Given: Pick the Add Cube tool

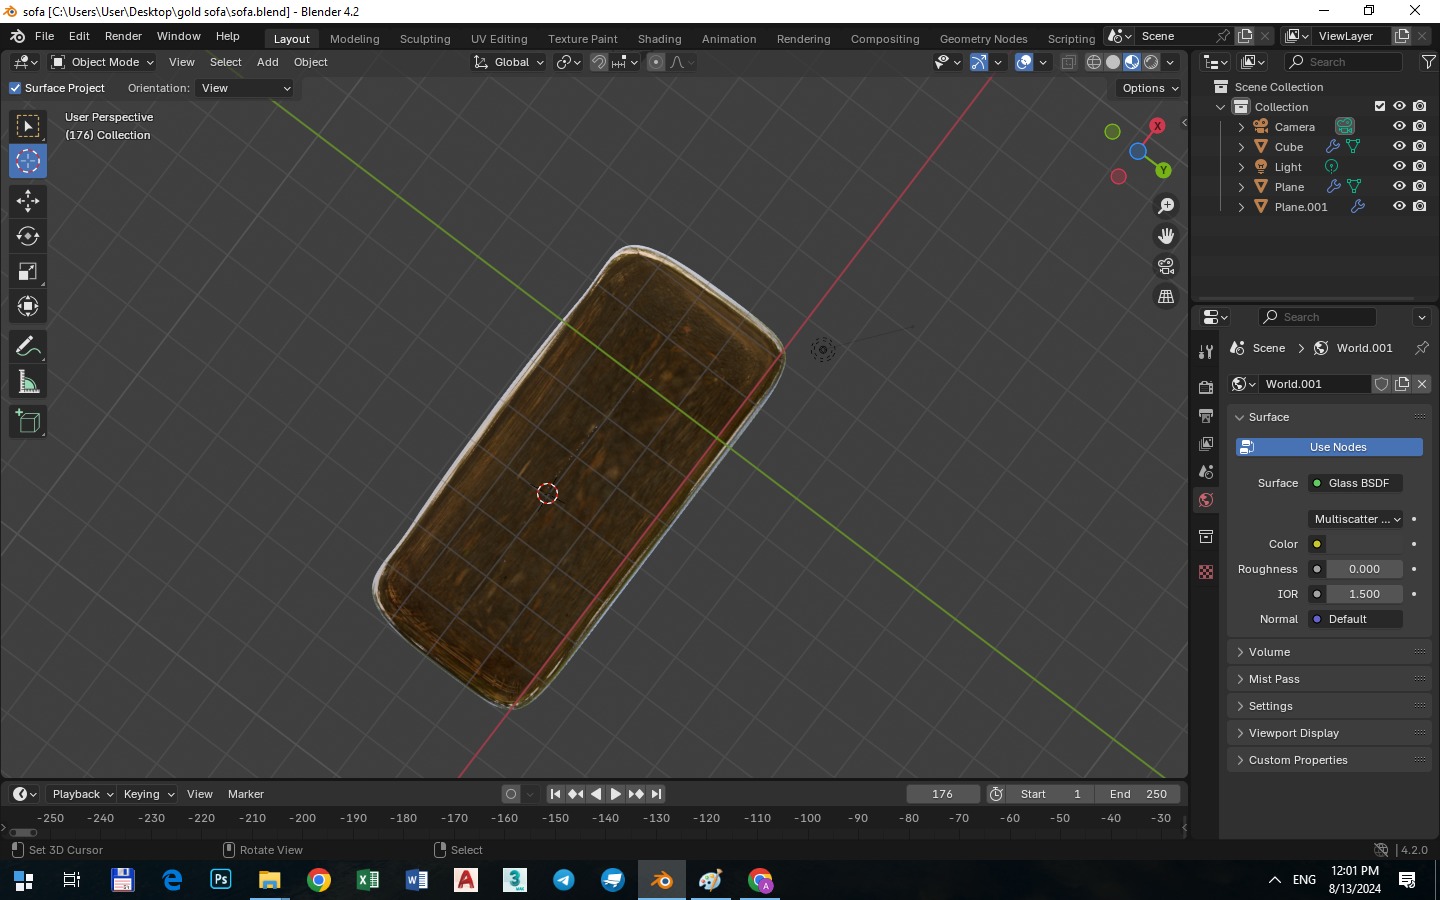Looking at the screenshot, I should 28,421.
